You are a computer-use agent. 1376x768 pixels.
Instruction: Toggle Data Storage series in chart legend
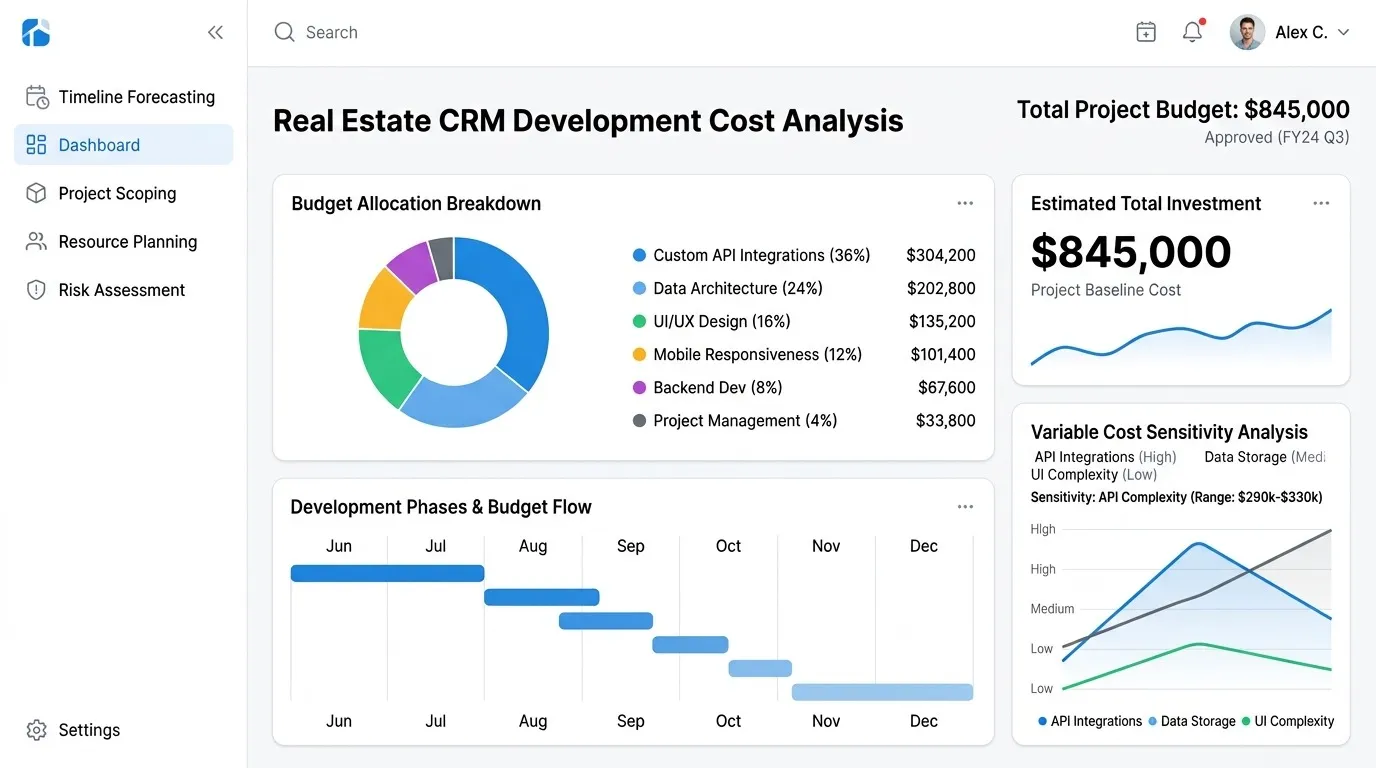click(1192, 721)
